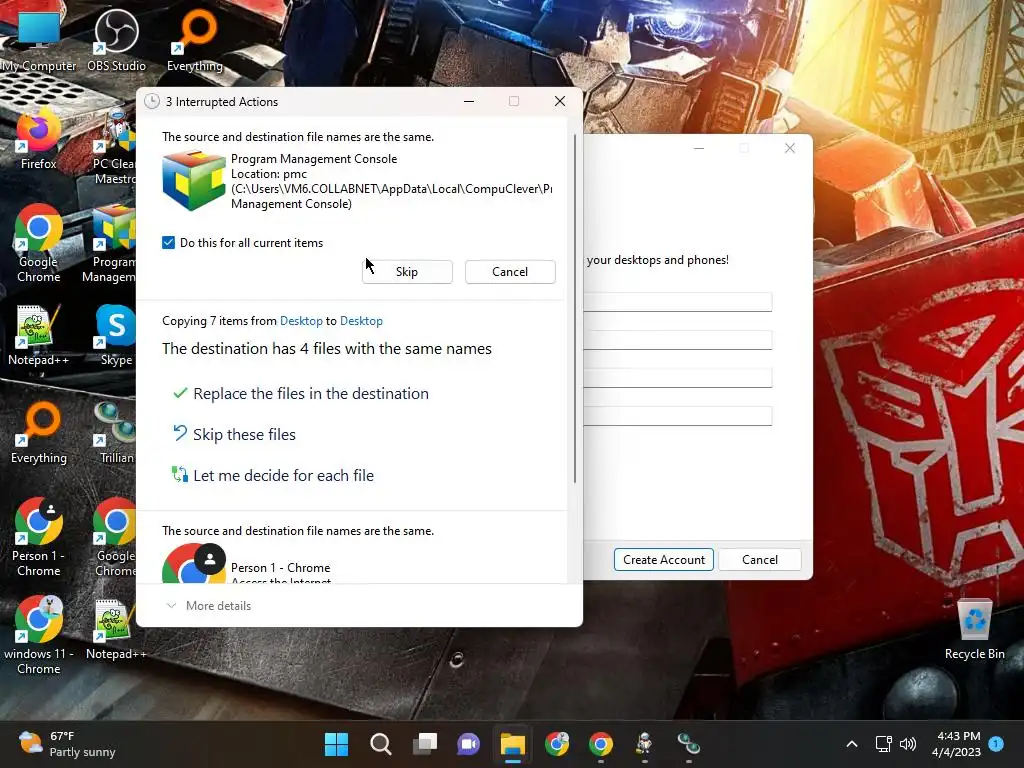Launch Firefox from the desktop
The width and height of the screenshot is (1024, 768).
tap(39, 138)
